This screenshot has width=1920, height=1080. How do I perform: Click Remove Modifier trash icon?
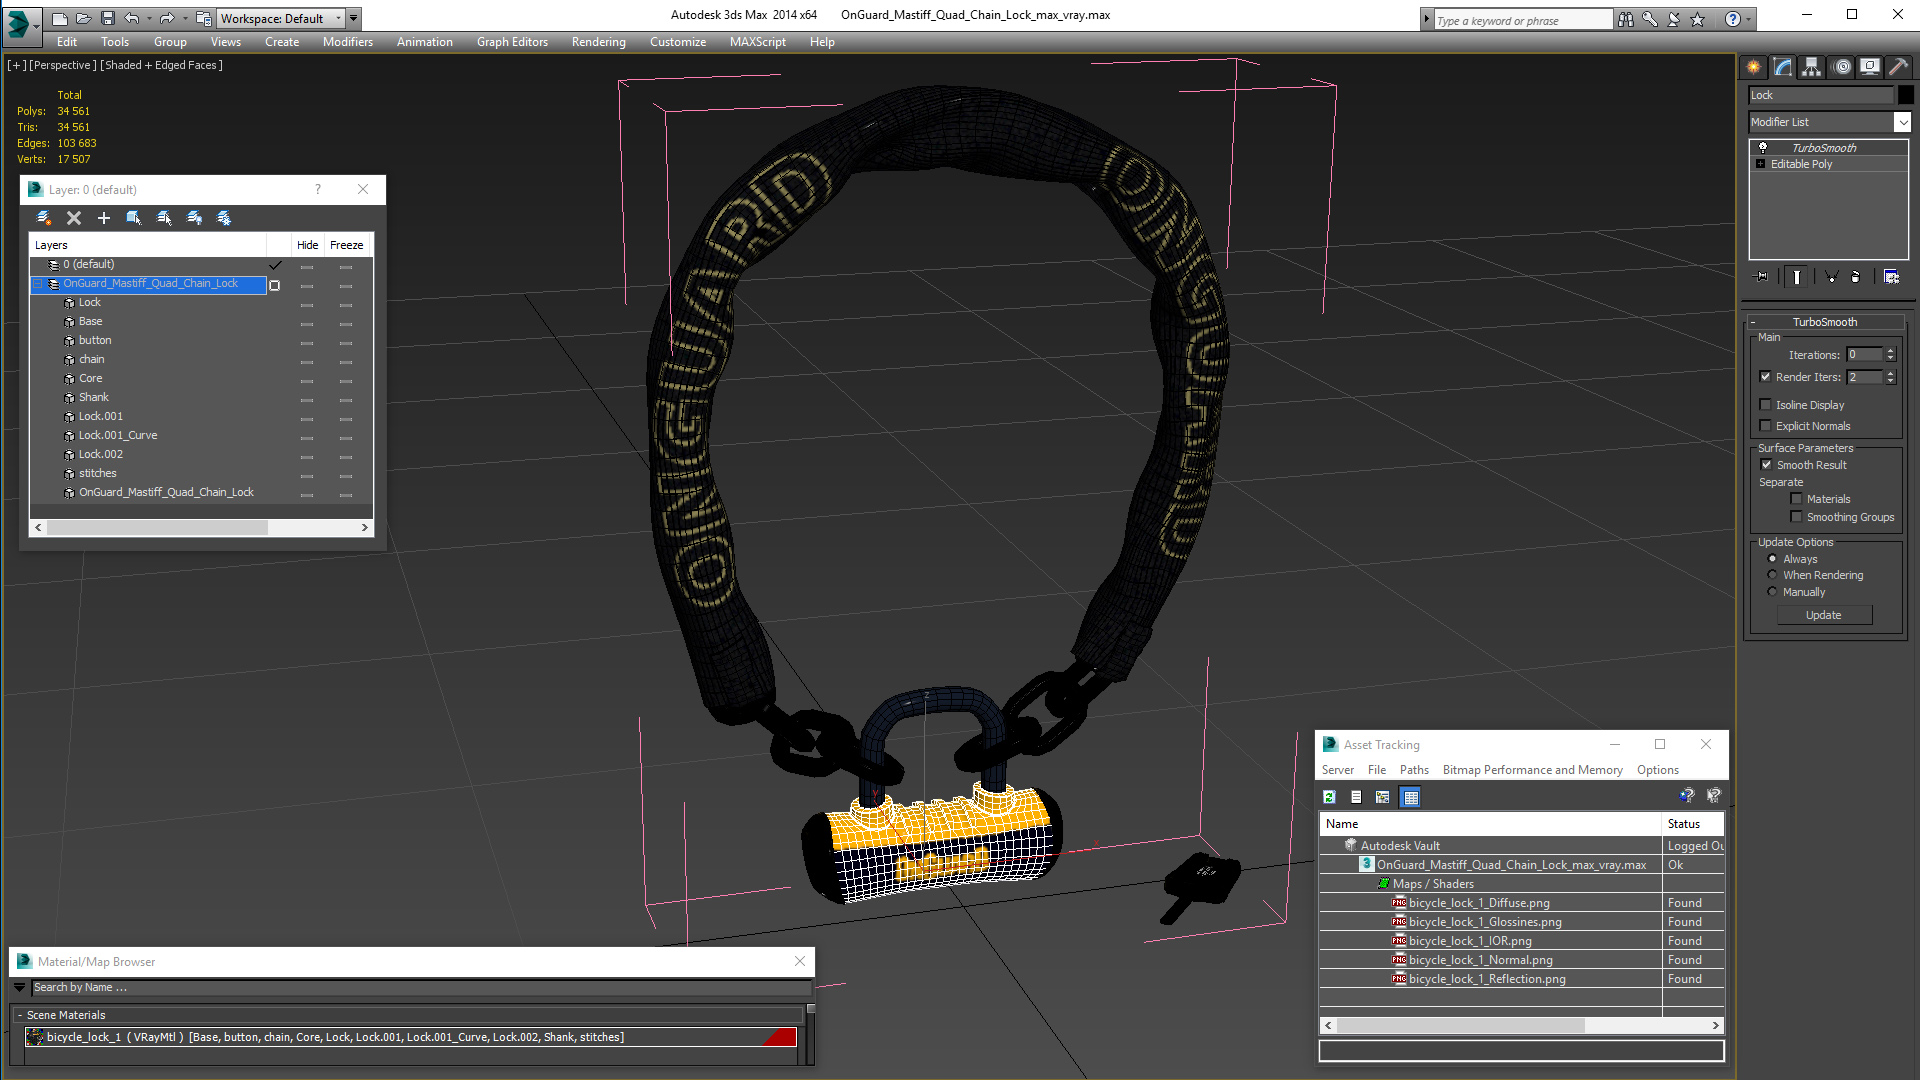pyautogui.click(x=1856, y=277)
